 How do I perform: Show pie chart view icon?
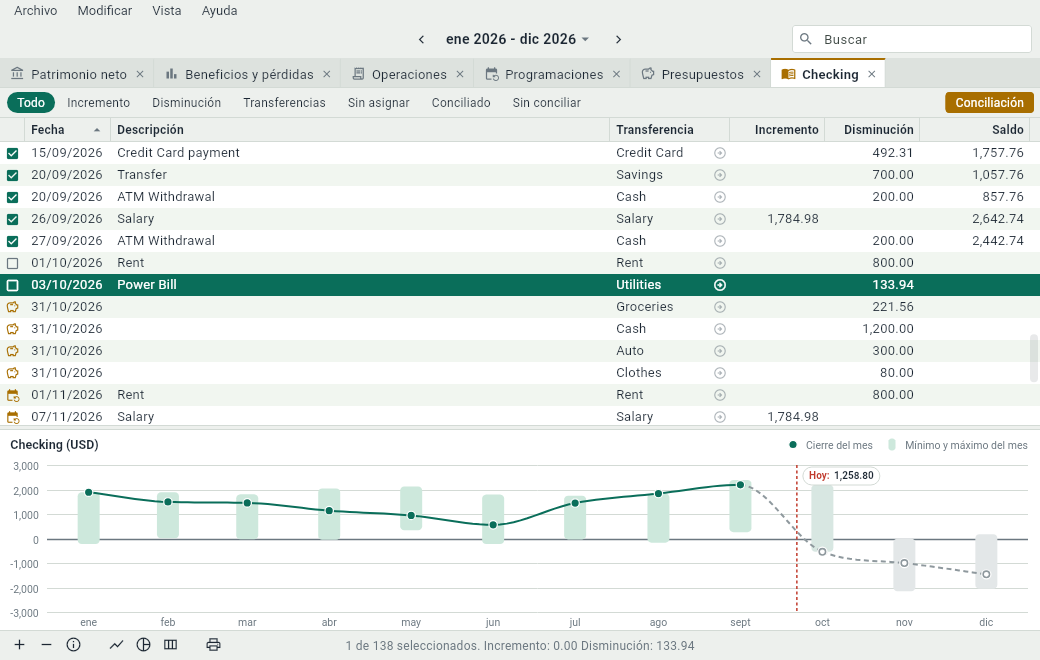point(143,645)
